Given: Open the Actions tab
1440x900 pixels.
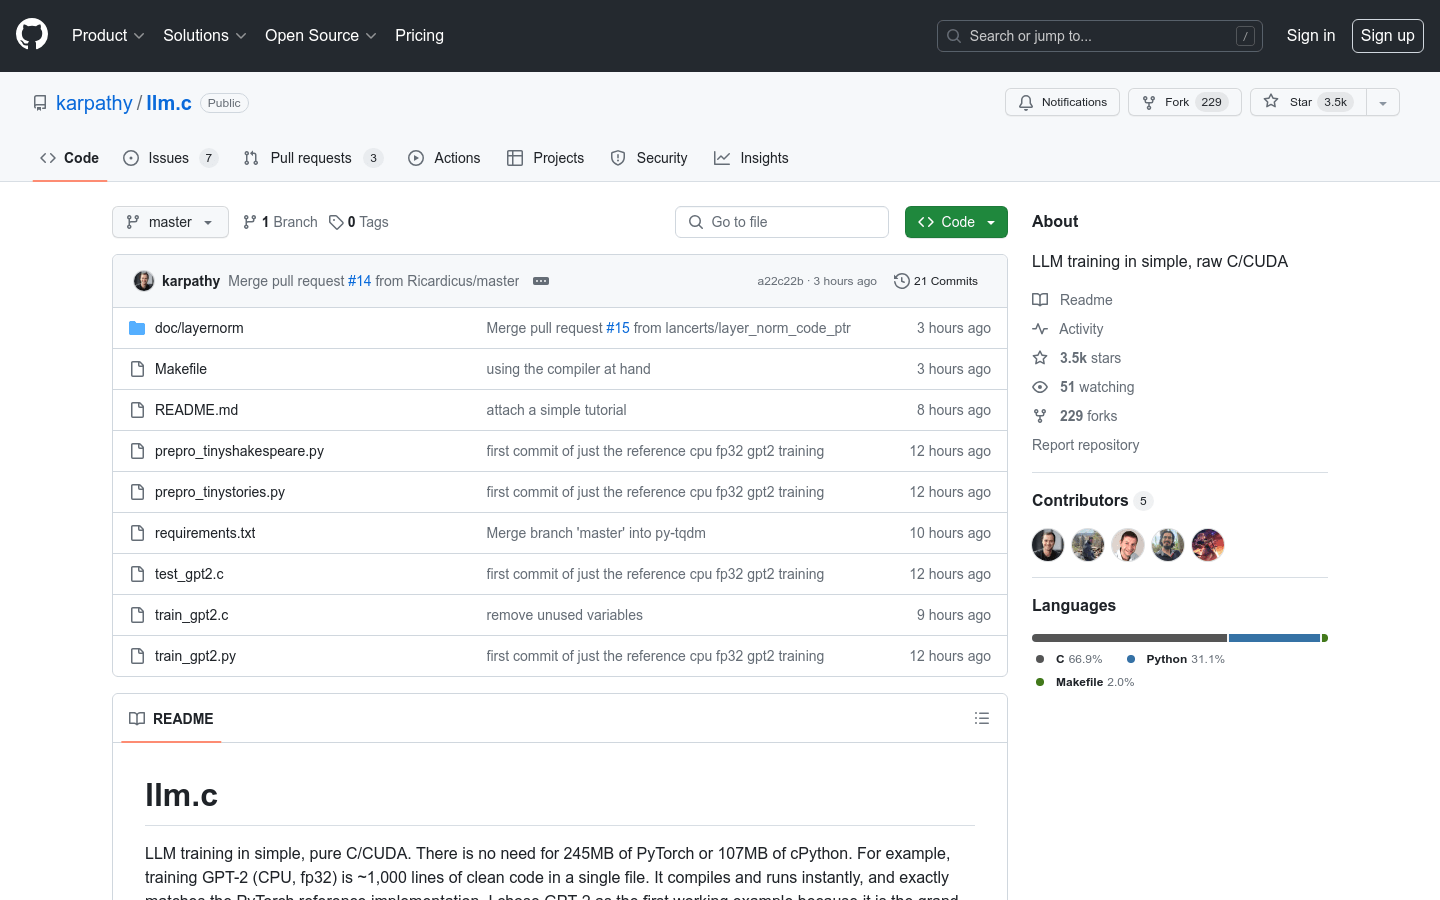Looking at the screenshot, I should tap(444, 158).
